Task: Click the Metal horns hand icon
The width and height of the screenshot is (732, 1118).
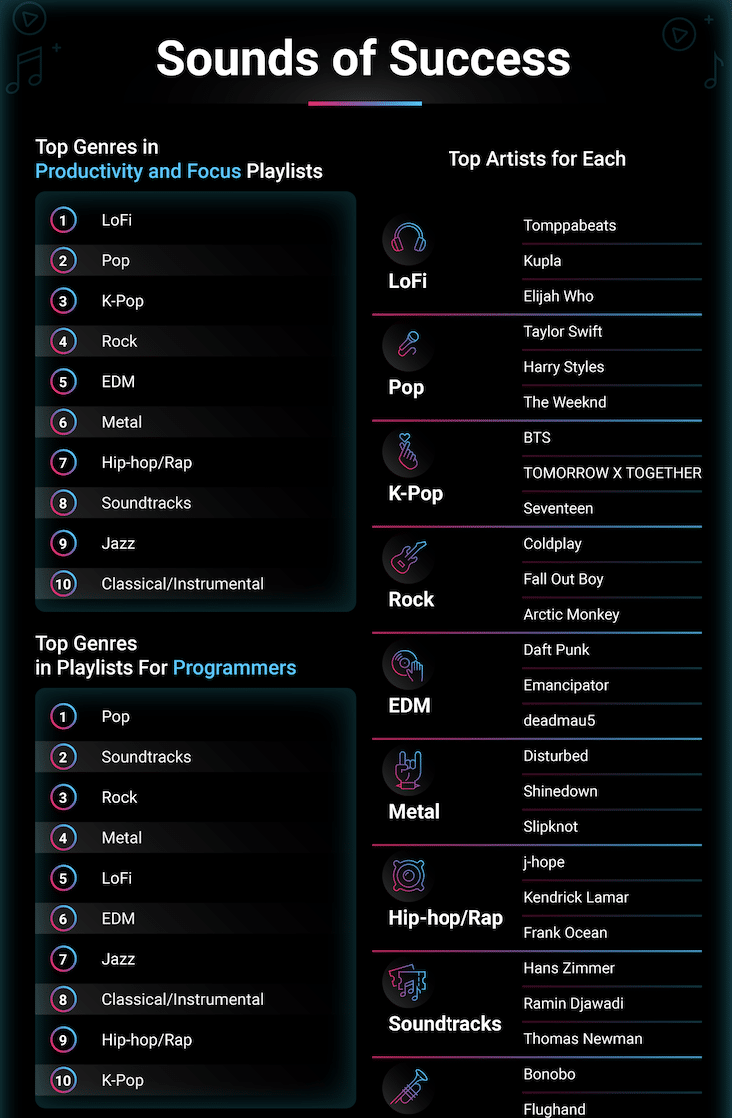Action: point(409,770)
